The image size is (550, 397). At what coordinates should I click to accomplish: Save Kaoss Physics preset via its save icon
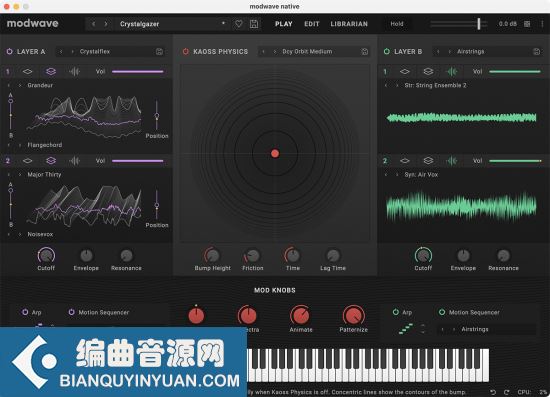[365, 52]
